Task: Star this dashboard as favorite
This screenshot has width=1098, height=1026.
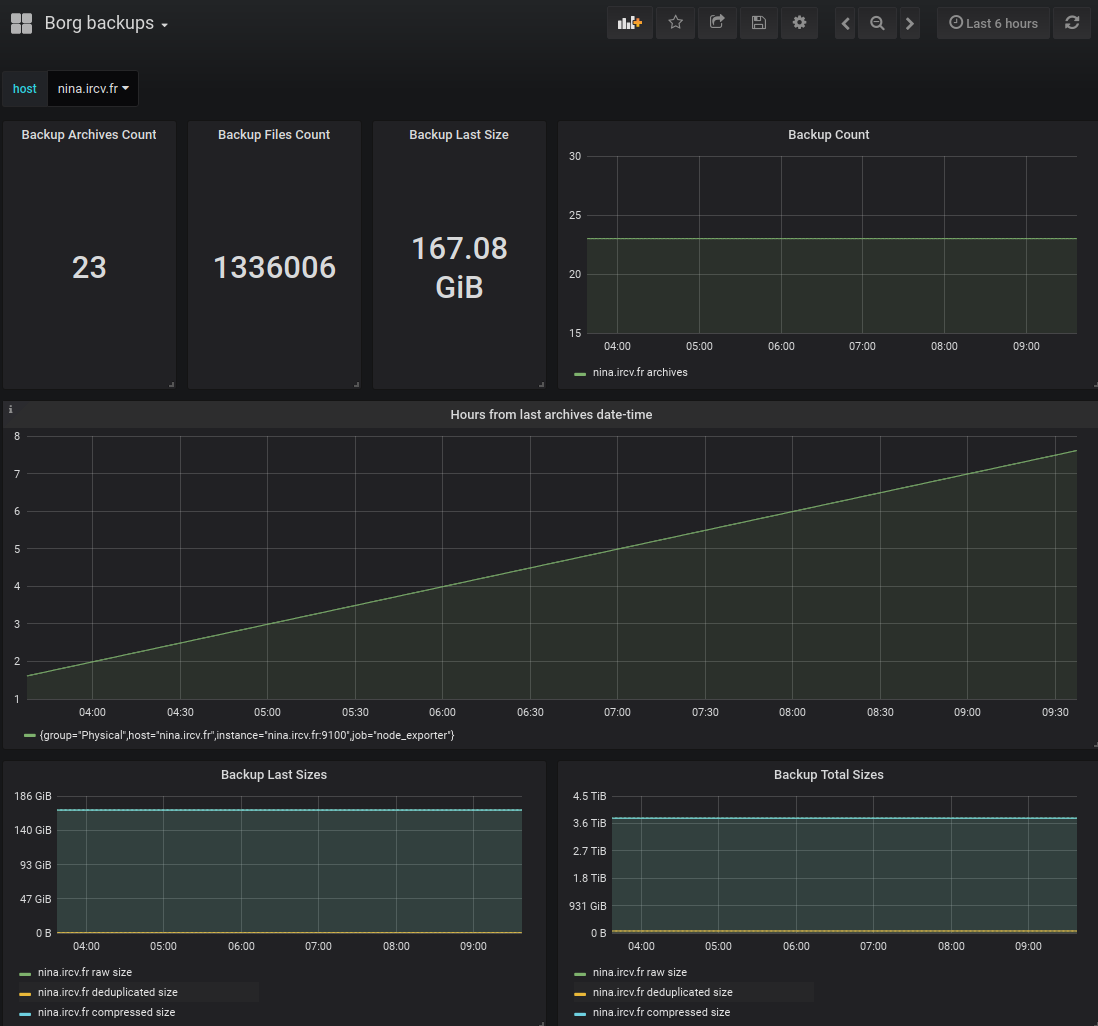Action: coord(676,23)
